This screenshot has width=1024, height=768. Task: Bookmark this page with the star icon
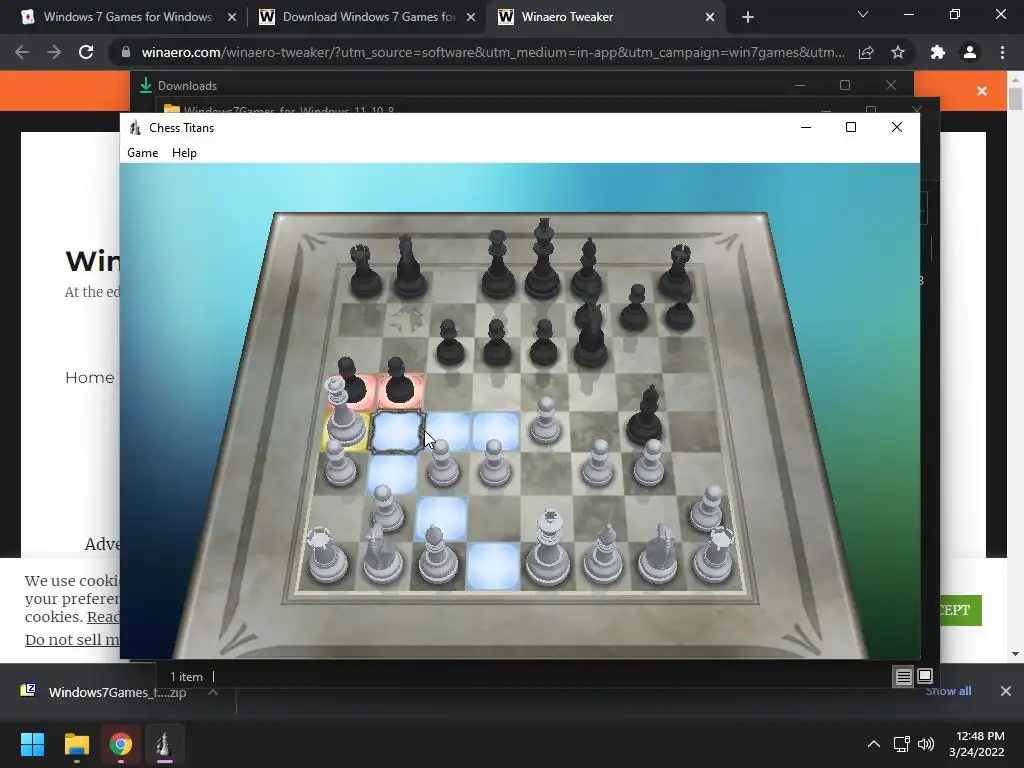898,52
